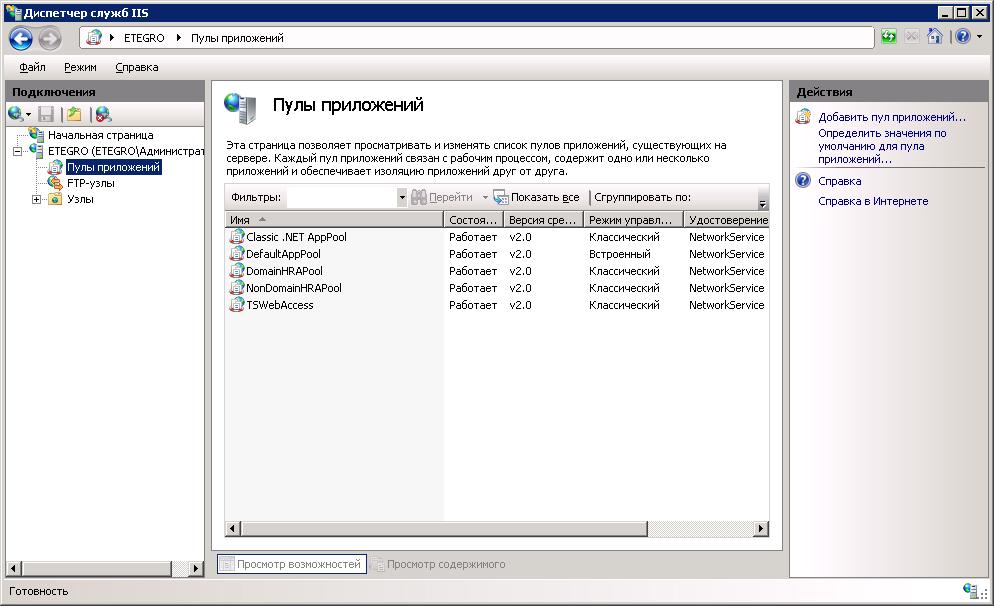
Task: Open the Справка menu
Action: pos(137,67)
